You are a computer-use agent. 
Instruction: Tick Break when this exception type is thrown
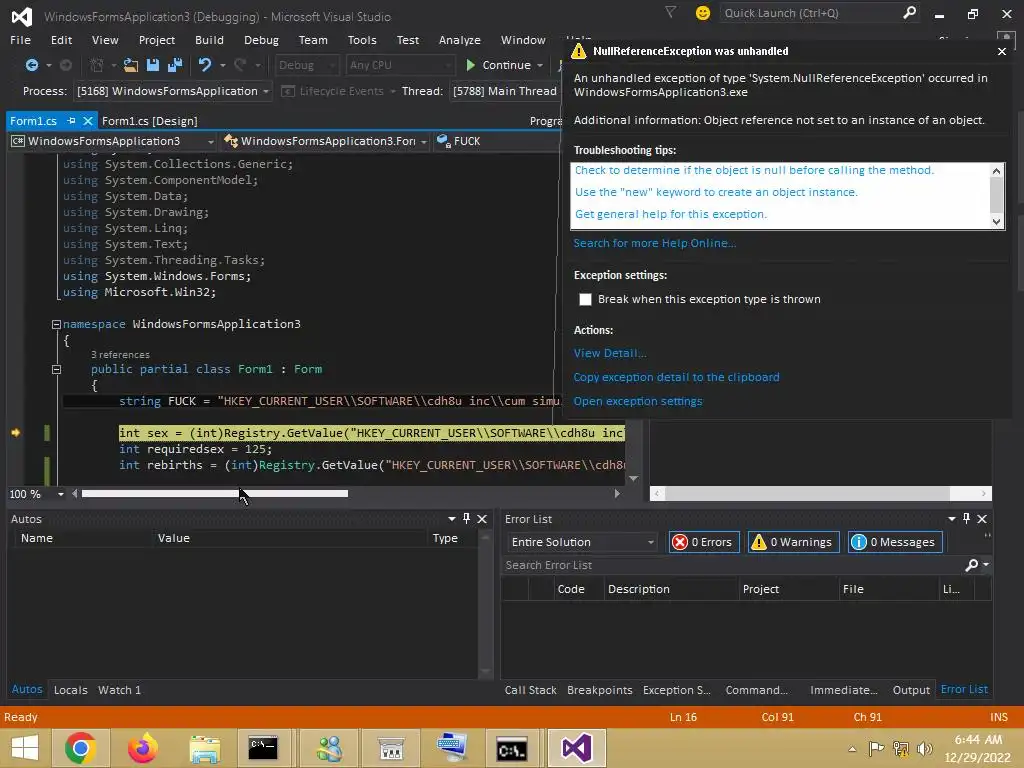coord(585,299)
